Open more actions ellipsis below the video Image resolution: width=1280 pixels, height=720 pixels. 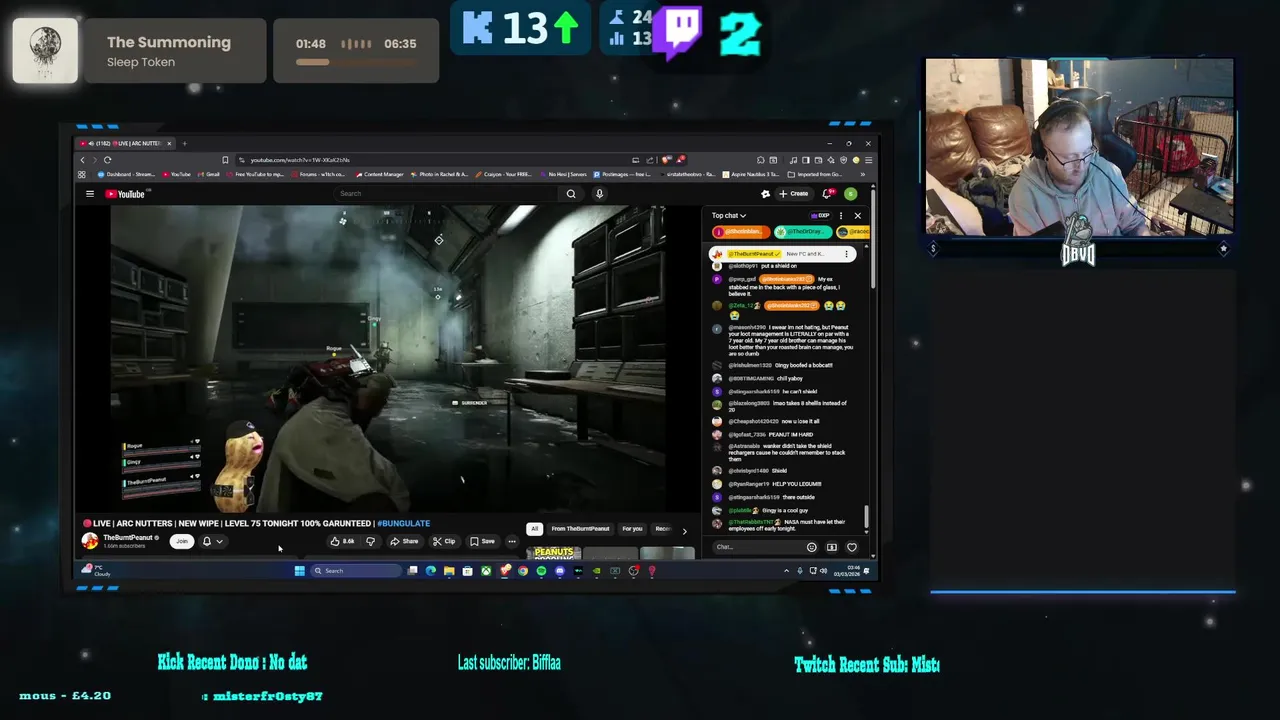tap(512, 541)
